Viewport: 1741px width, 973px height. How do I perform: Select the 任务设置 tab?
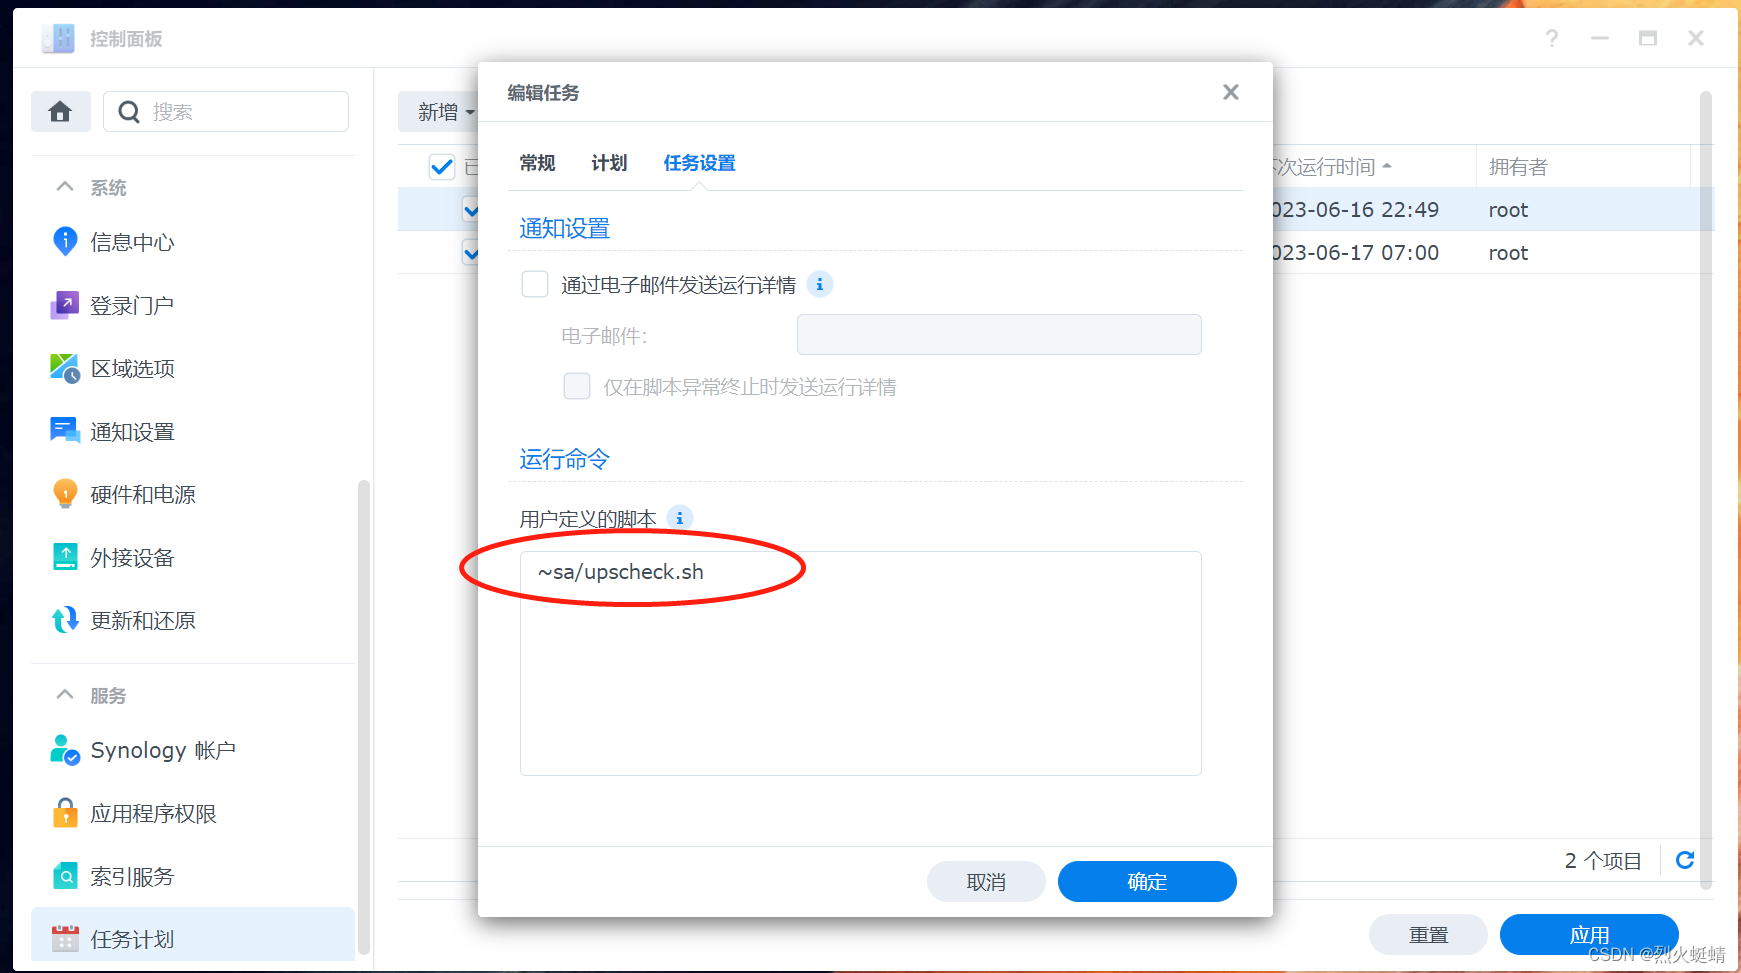[x=699, y=163]
